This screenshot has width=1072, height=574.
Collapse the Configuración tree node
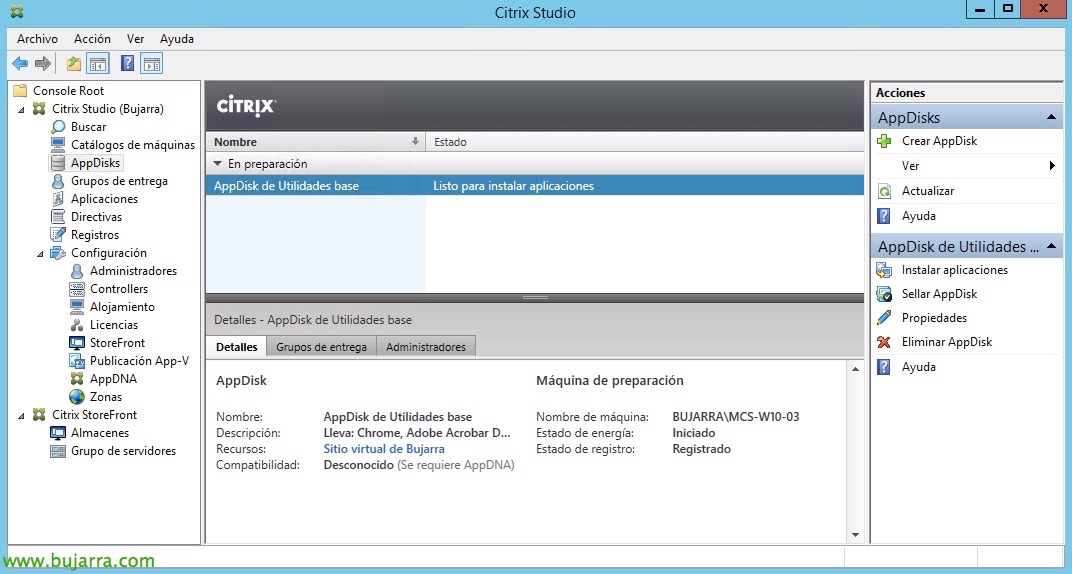point(40,254)
